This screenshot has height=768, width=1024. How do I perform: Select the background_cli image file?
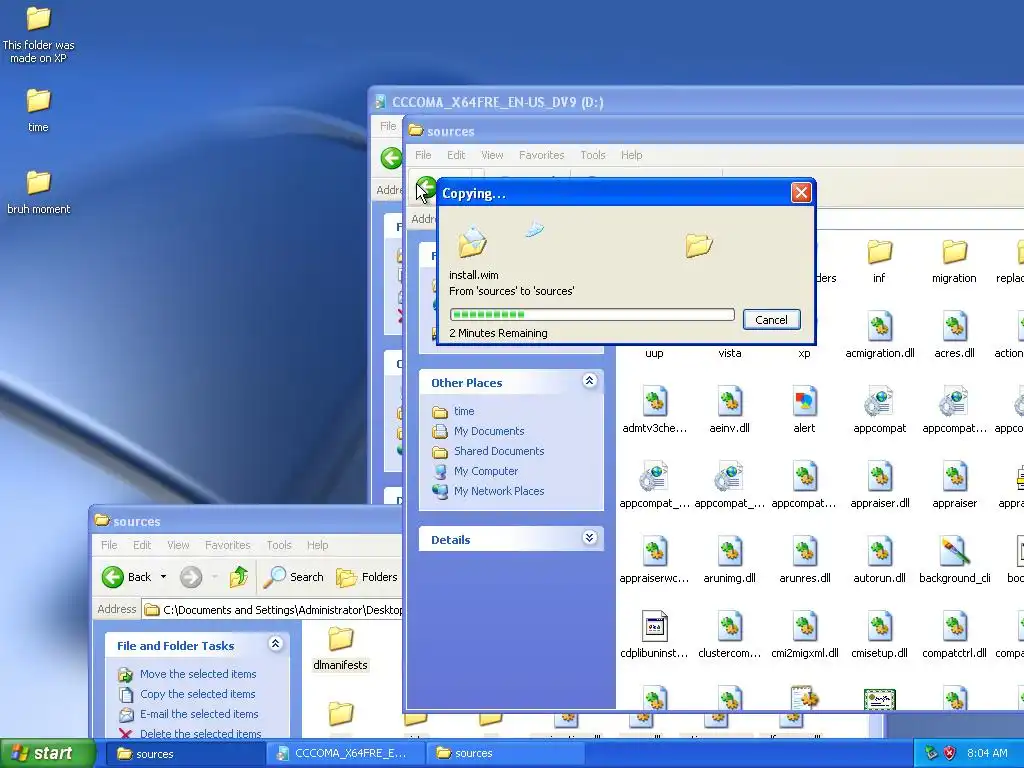(954, 560)
